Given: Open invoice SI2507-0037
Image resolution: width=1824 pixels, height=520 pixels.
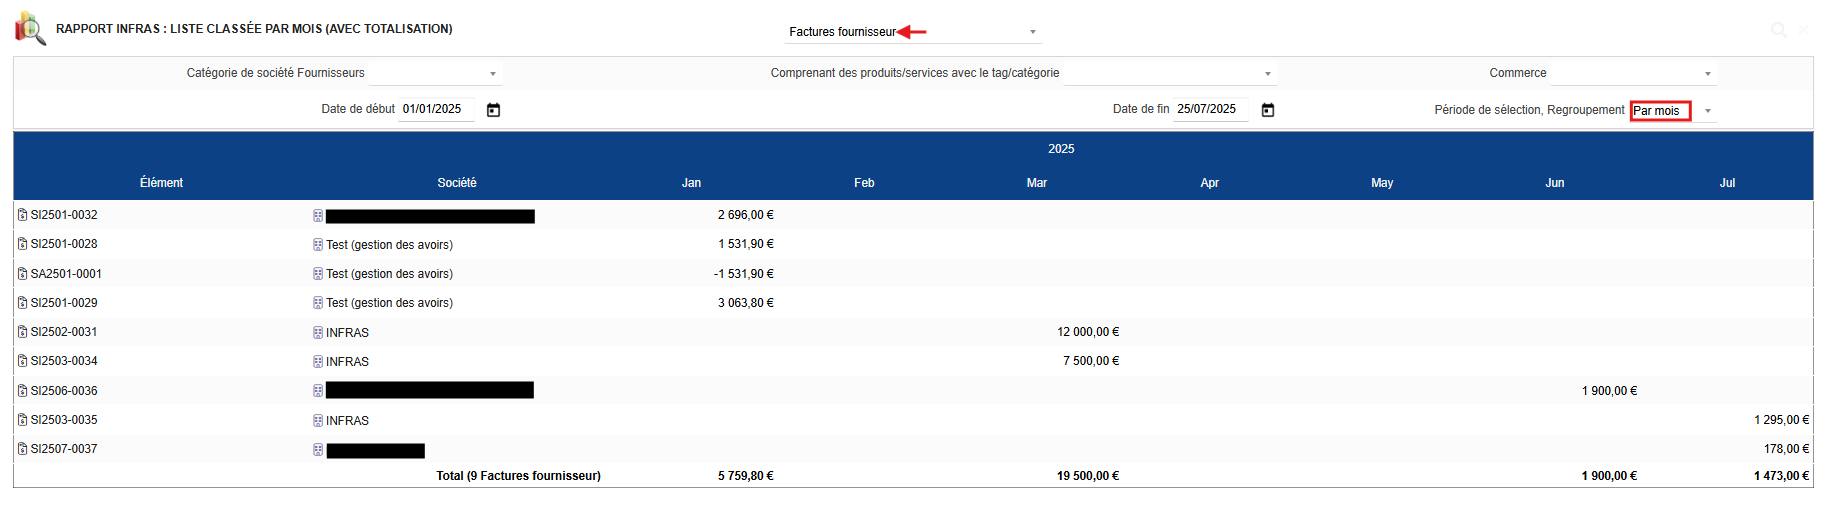Looking at the screenshot, I should point(64,449).
